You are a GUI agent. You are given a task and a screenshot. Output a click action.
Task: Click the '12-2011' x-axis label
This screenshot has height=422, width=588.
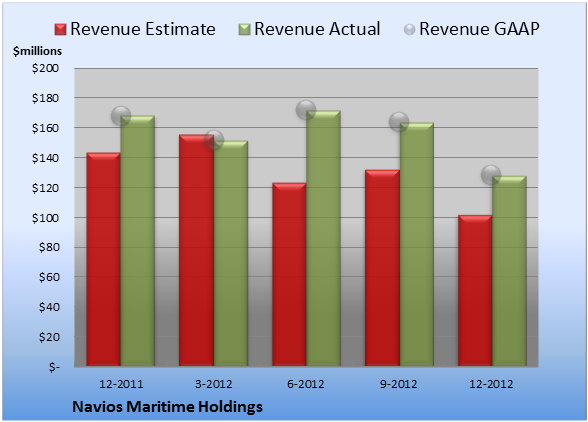121,384
